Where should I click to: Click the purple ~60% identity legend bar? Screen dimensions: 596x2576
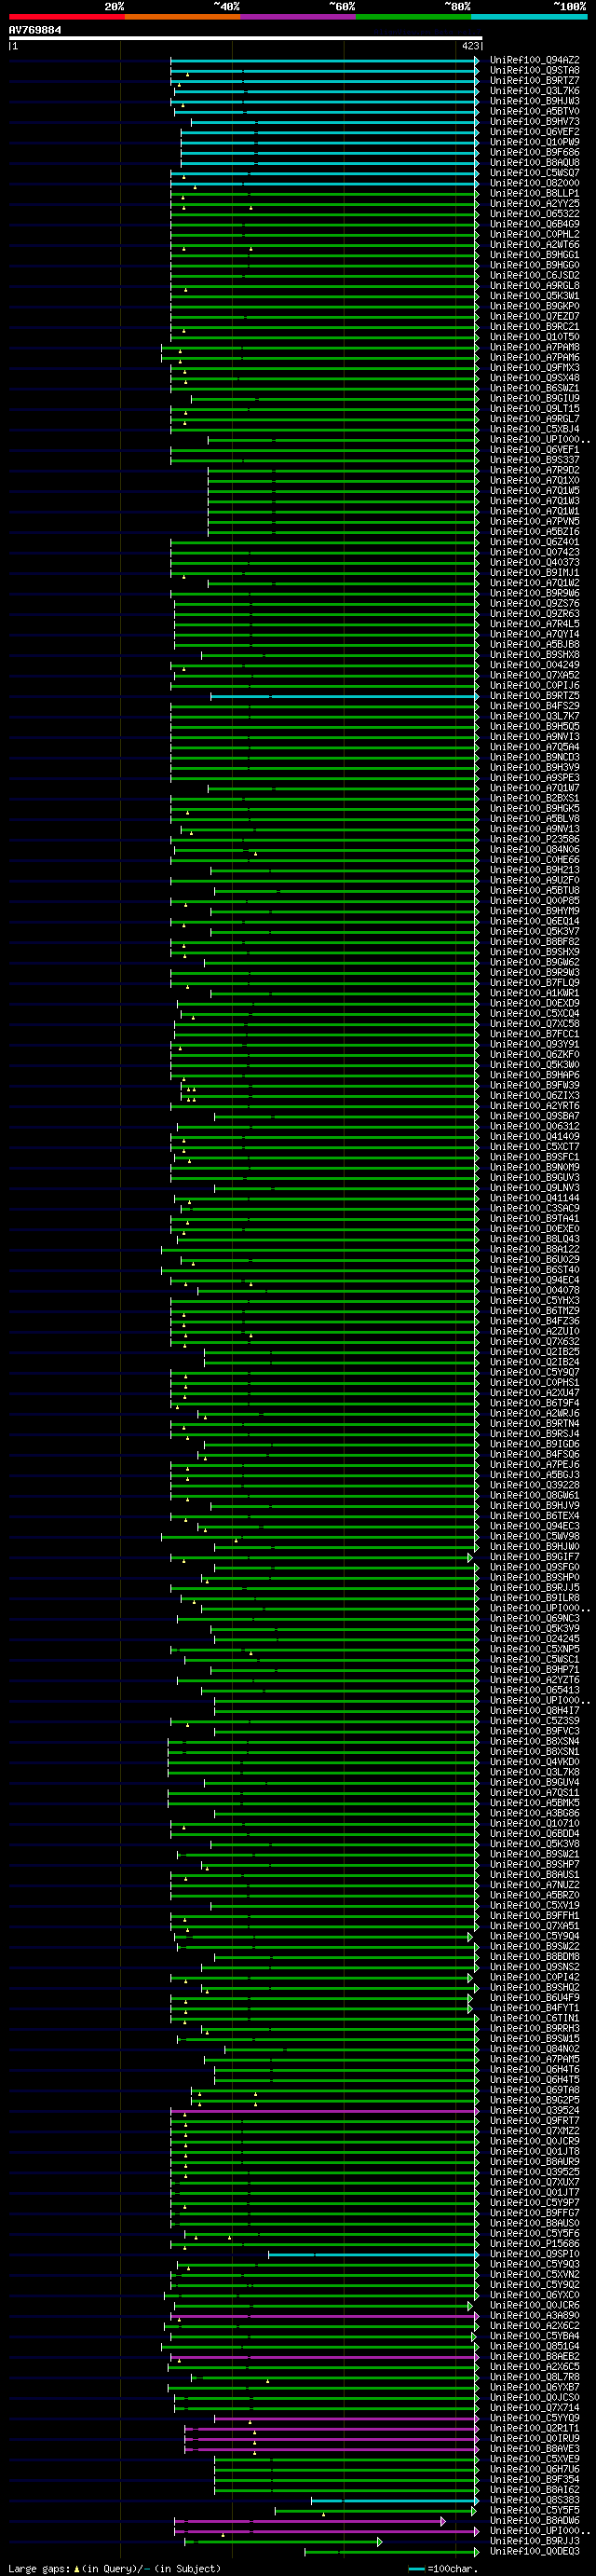(x=297, y=17)
